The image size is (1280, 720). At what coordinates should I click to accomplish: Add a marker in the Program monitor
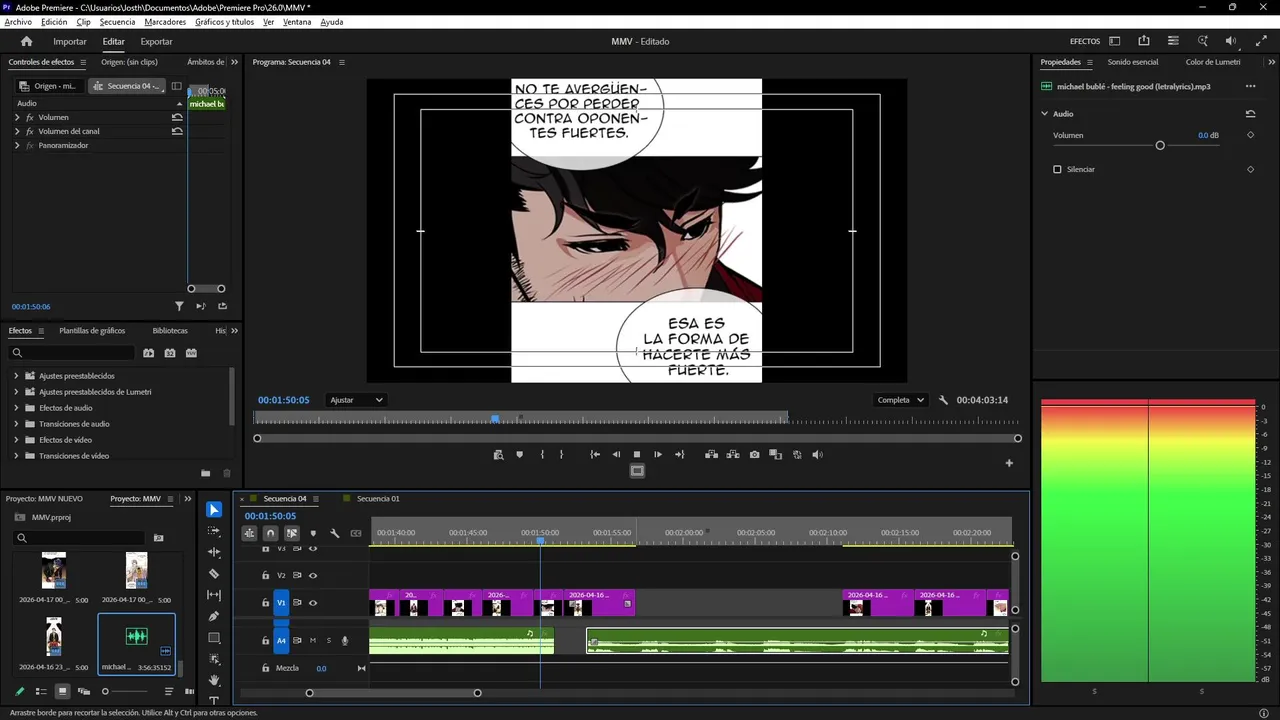(x=519, y=455)
